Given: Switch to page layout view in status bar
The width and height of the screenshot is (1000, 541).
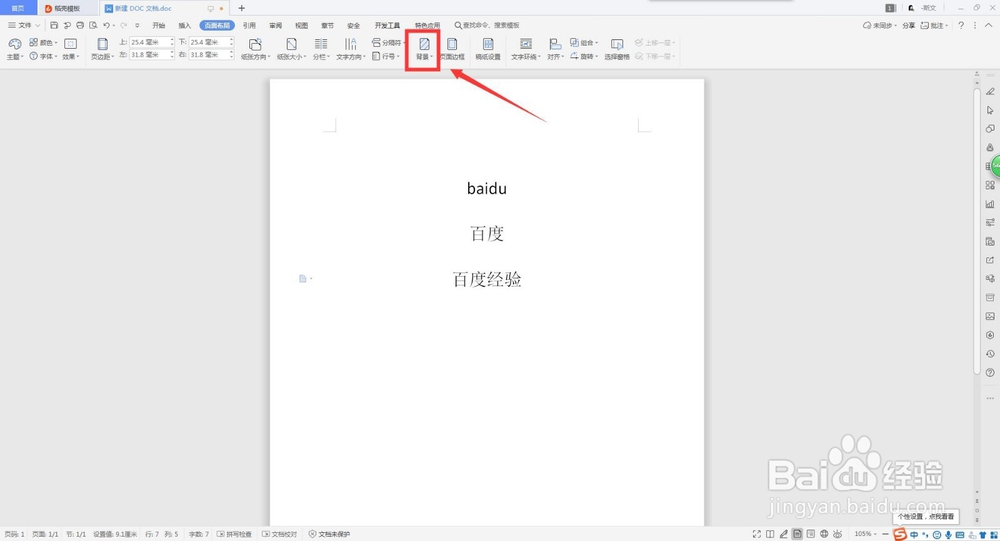Looking at the screenshot, I should point(797,534).
